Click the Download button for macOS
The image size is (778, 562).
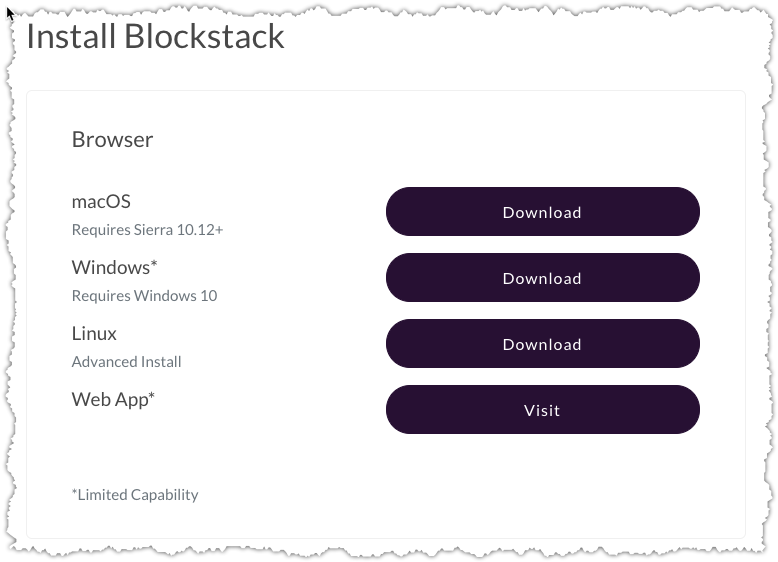[542, 212]
